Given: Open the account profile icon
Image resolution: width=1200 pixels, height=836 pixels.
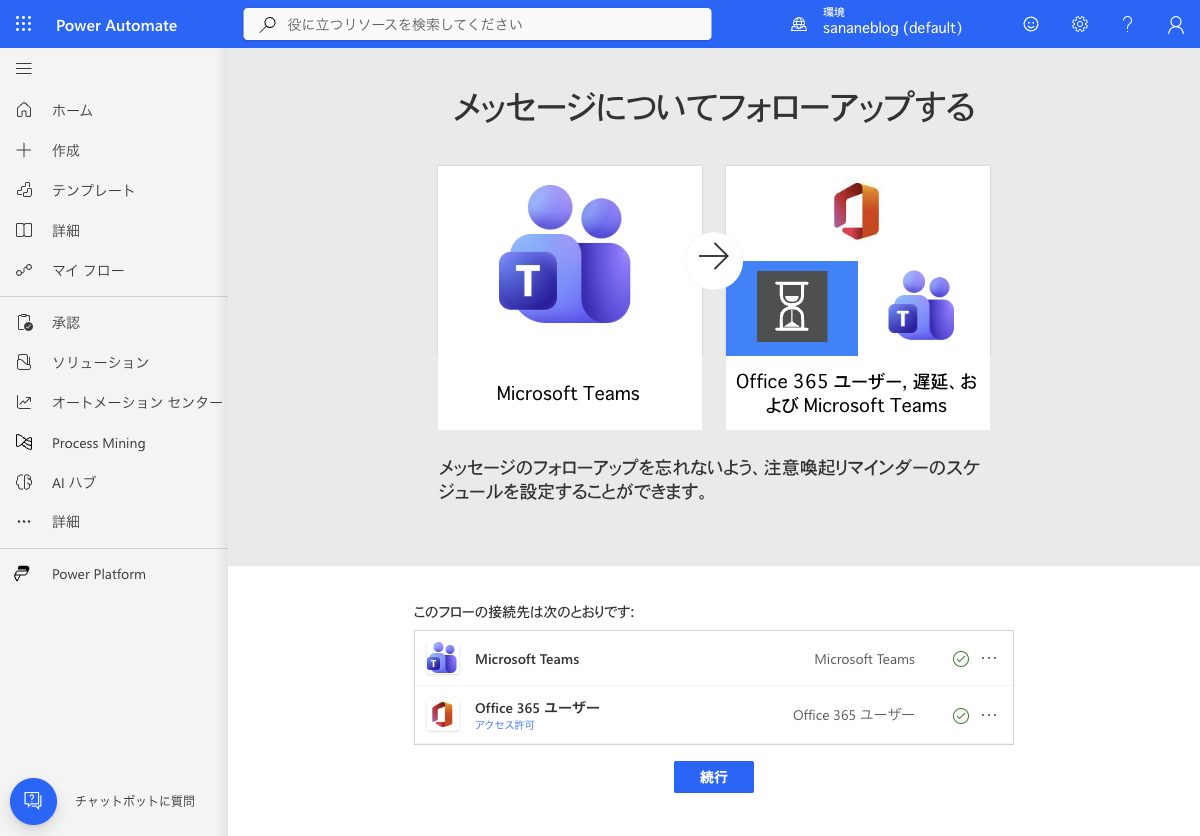Looking at the screenshot, I should point(1176,24).
